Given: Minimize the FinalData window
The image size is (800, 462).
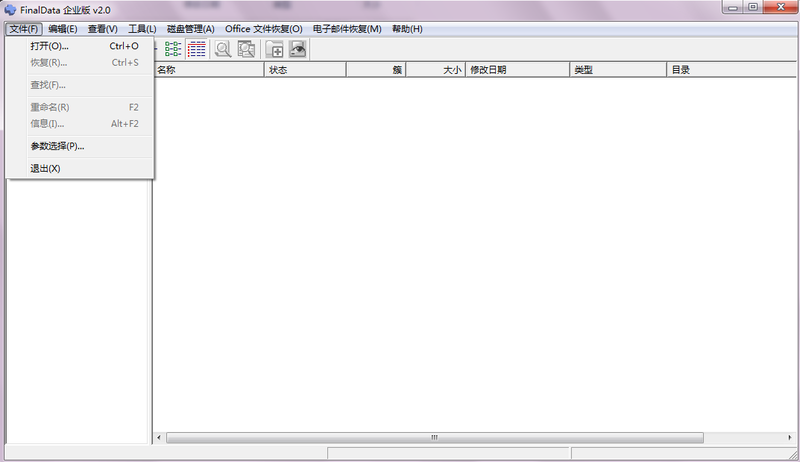Looking at the screenshot, I should (x=733, y=7).
